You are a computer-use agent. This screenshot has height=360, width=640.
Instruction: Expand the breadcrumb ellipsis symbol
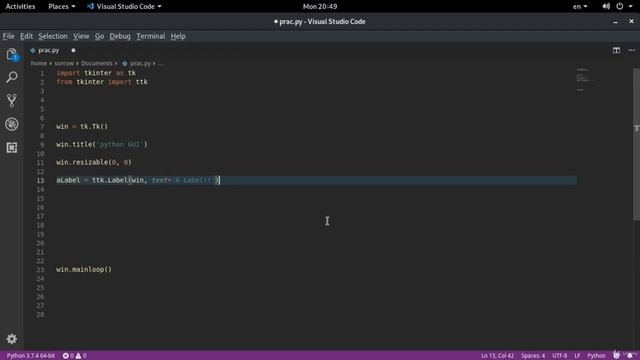pyautogui.click(x=161, y=63)
